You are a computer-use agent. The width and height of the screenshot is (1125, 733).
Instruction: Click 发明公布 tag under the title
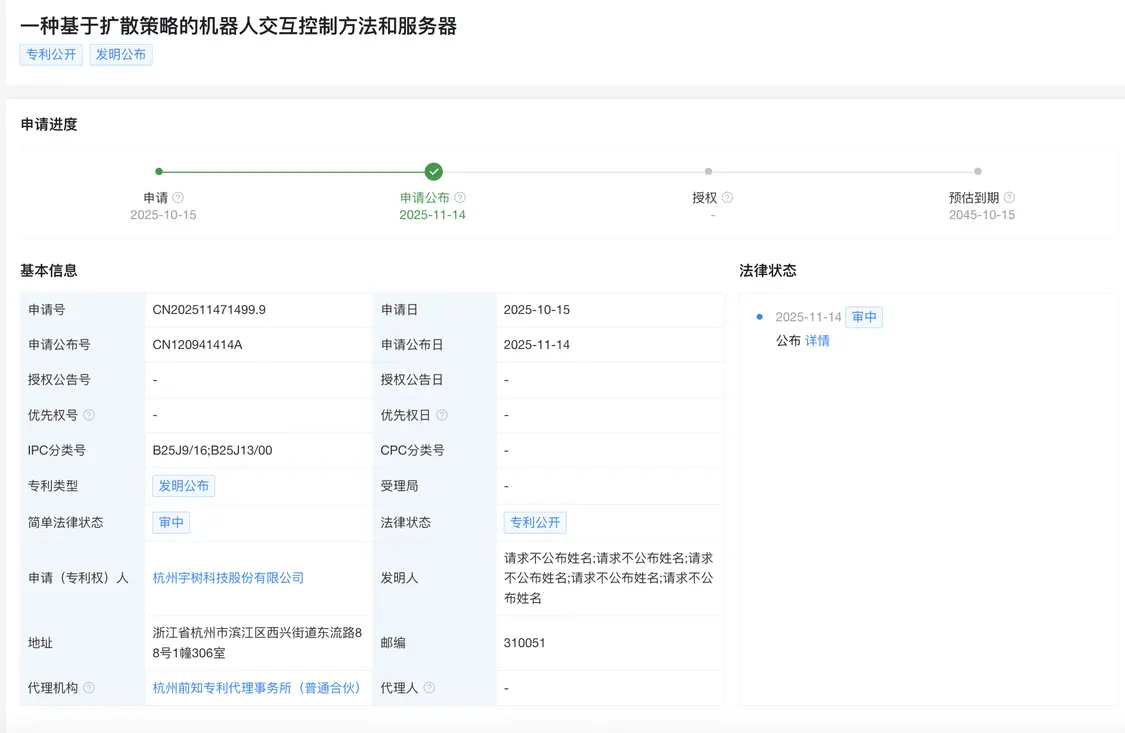click(x=121, y=54)
